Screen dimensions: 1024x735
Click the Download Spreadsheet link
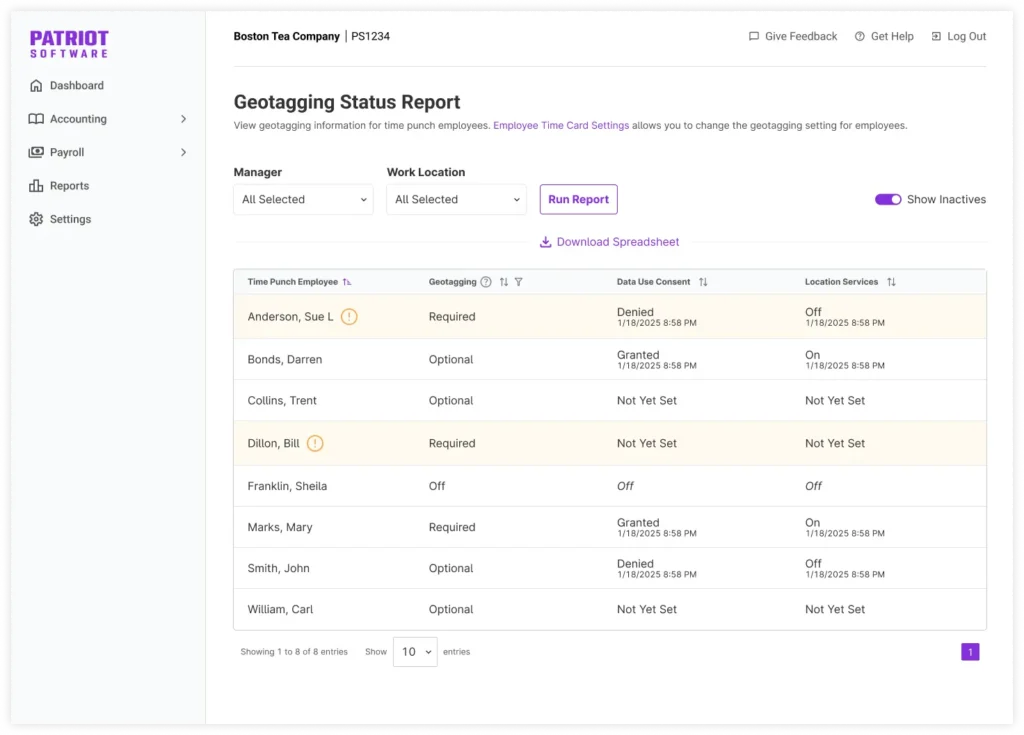pos(618,242)
